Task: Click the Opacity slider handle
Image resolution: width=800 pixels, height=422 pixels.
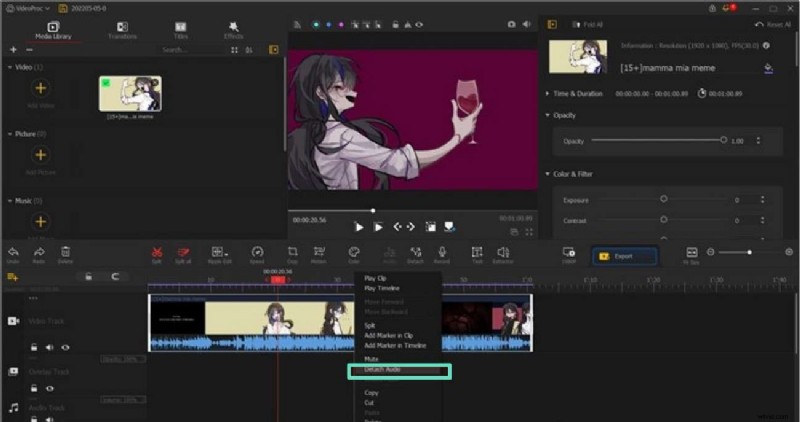Action: coord(724,141)
